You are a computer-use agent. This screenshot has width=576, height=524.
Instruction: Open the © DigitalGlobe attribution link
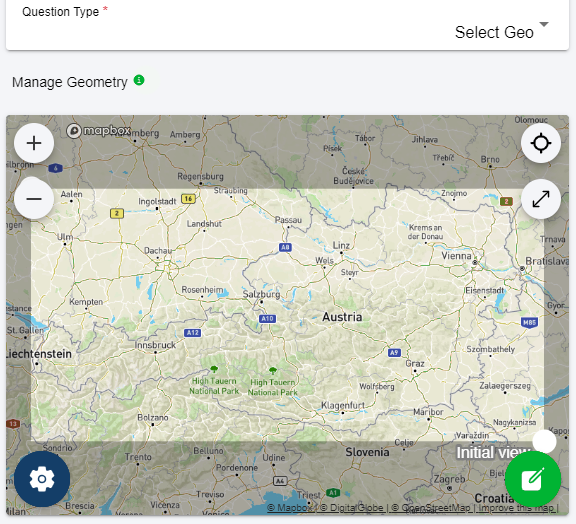[352, 508]
